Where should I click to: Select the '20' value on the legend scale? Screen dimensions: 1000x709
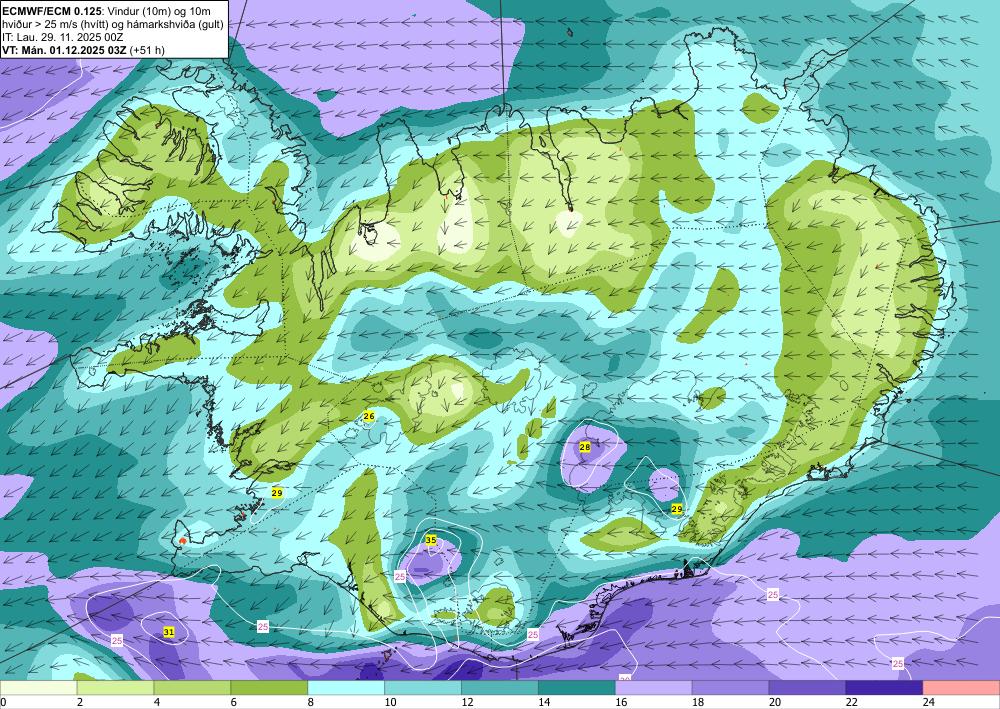[x=775, y=702]
